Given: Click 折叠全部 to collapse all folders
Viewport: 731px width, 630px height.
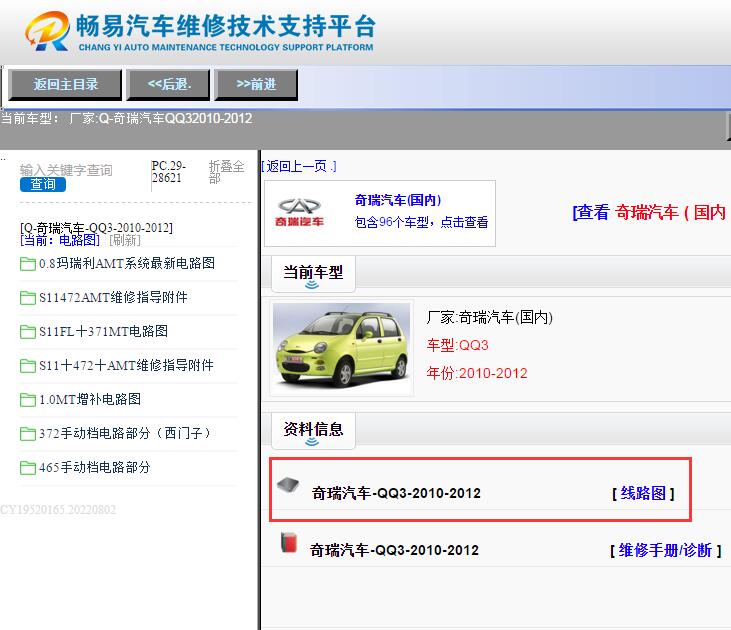Looking at the screenshot, I should click(227, 172).
